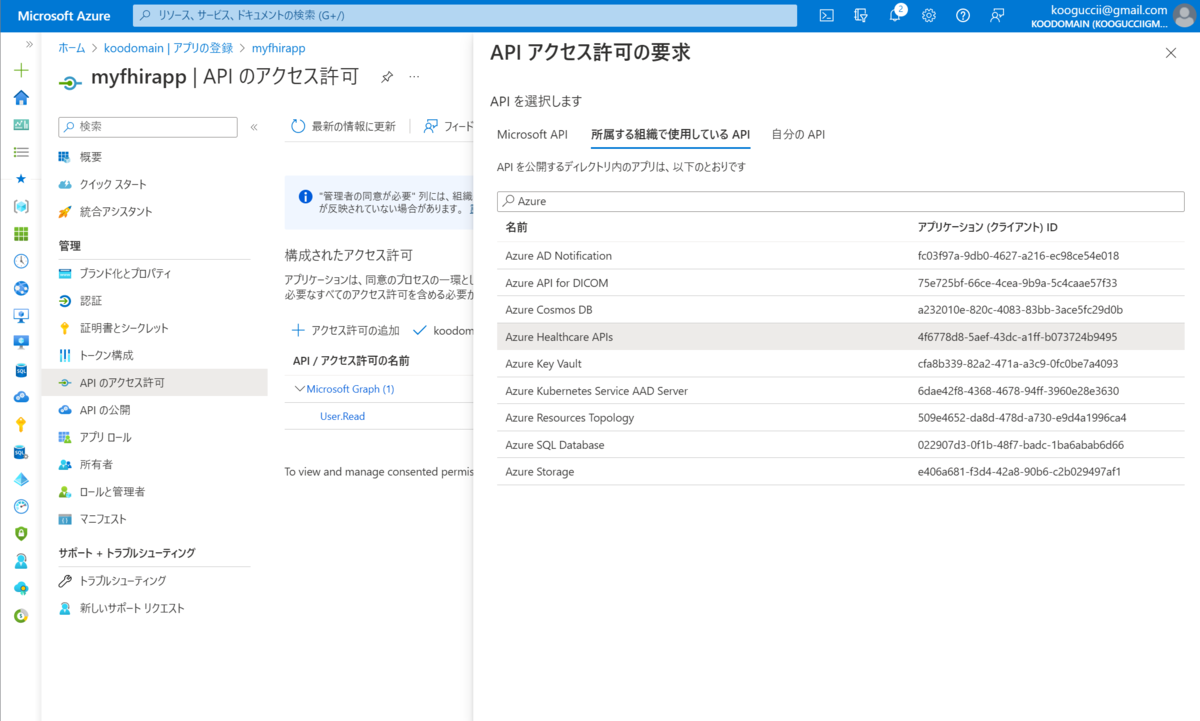This screenshot has width=1200, height=721.
Task: Switch to the 自分の API tab
Action: (798, 134)
